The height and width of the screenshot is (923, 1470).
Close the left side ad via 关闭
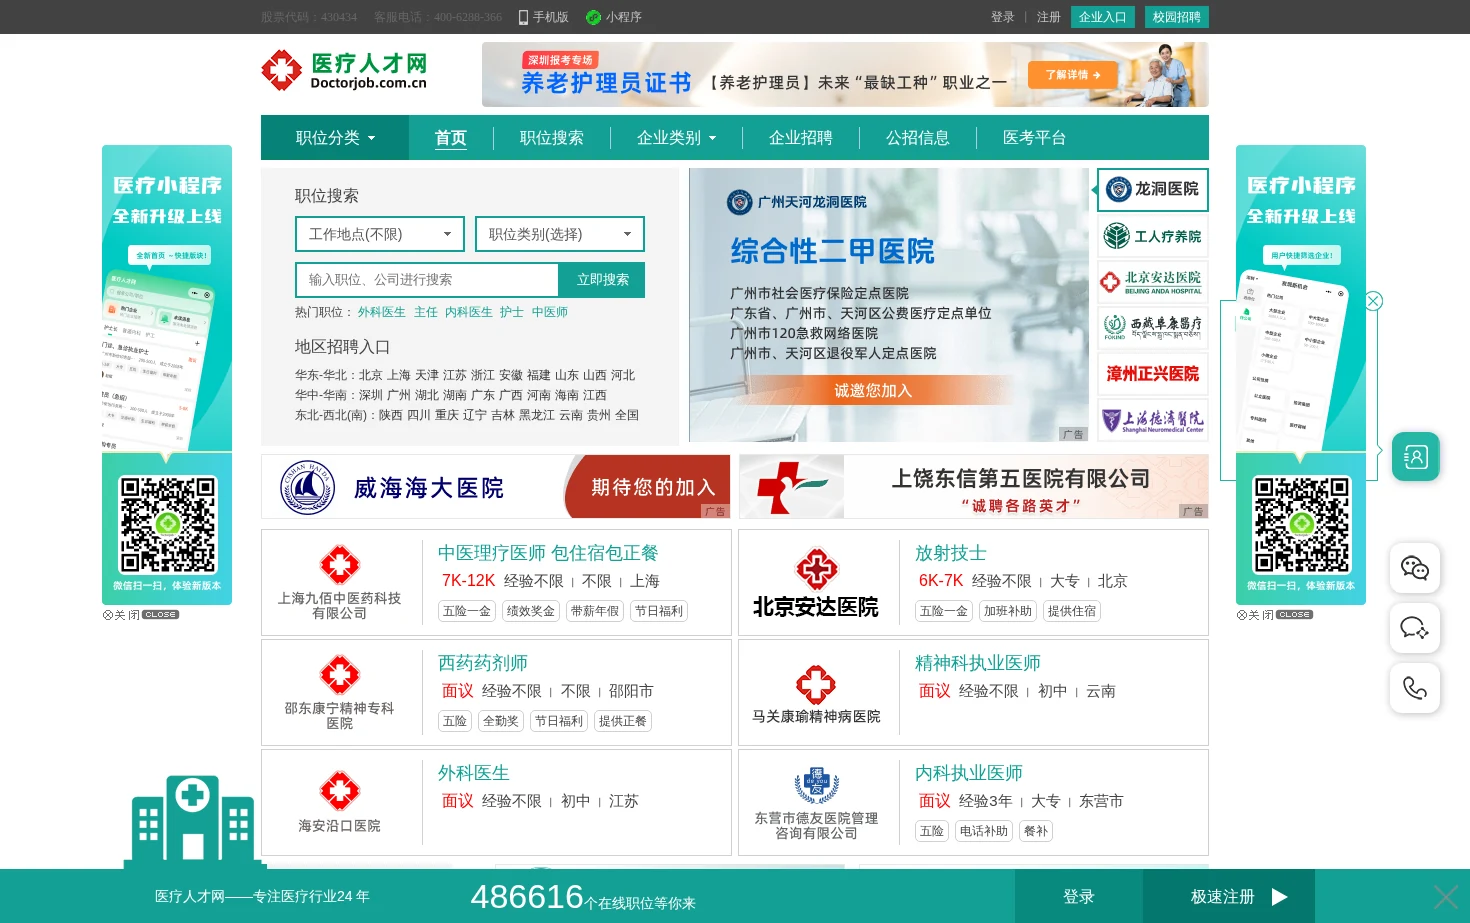(141, 615)
